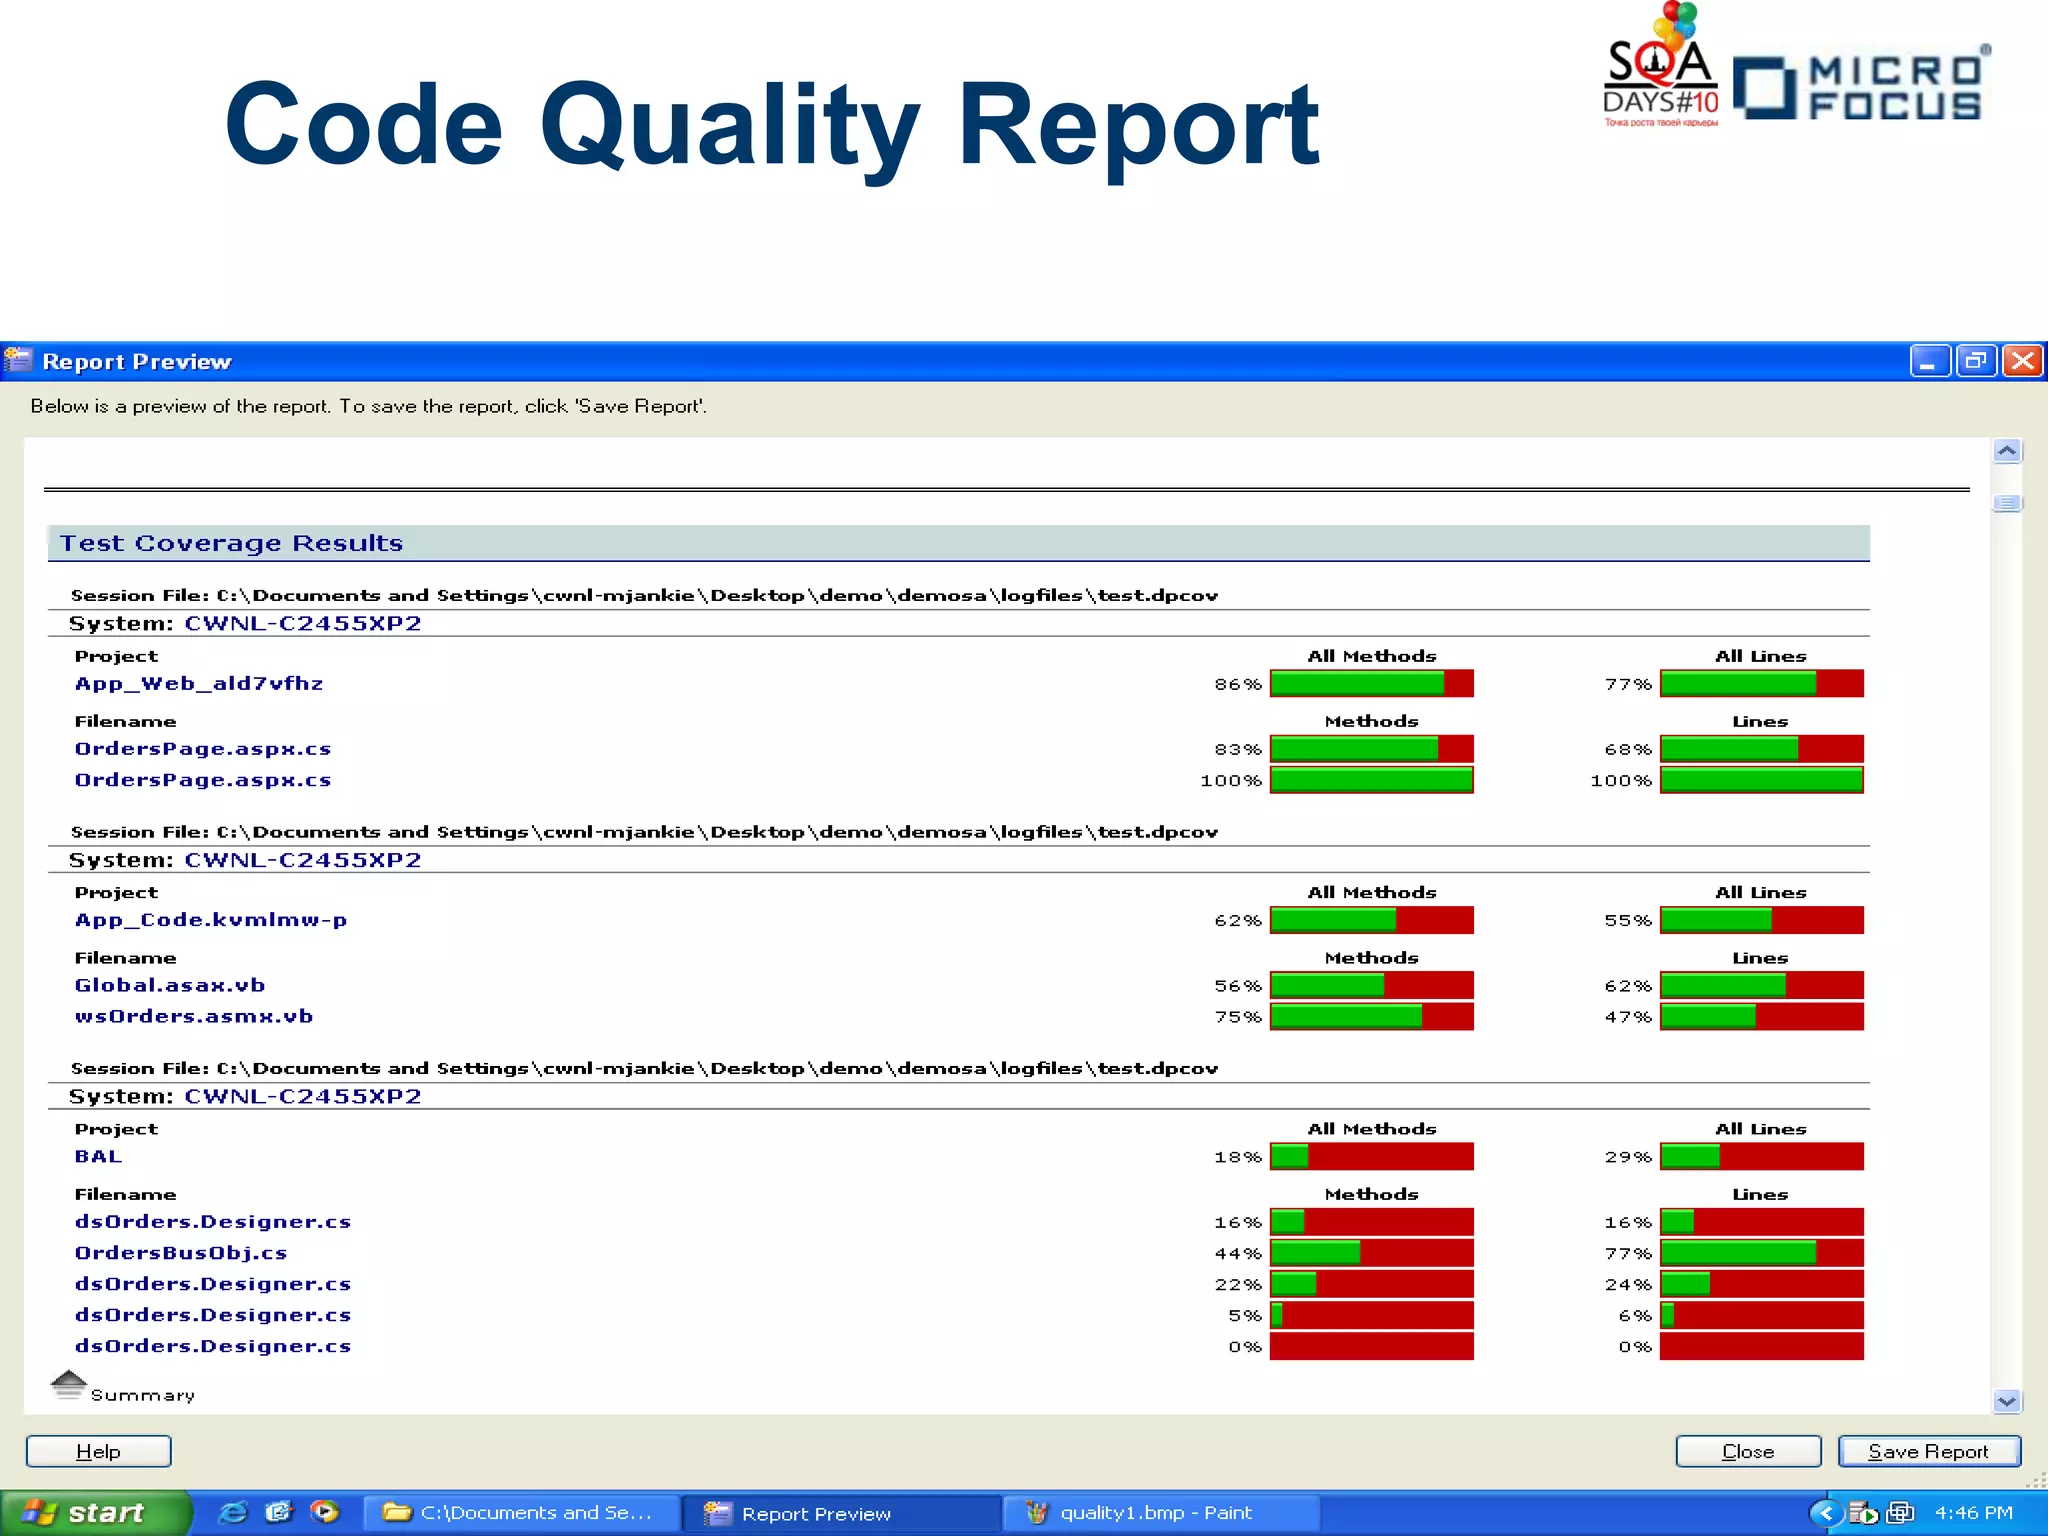Open the App_Code.kvmlmw-p project link
Screen dimensions: 2048x1536
[211, 920]
